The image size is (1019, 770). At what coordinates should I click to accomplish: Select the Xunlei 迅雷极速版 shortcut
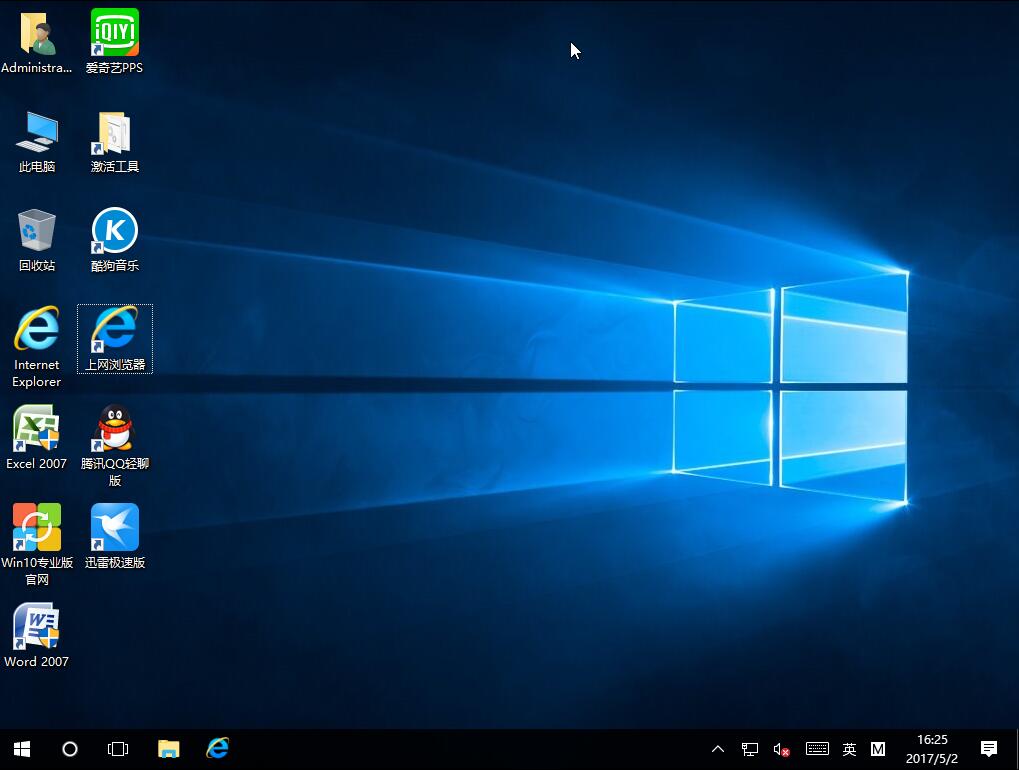click(114, 528)
